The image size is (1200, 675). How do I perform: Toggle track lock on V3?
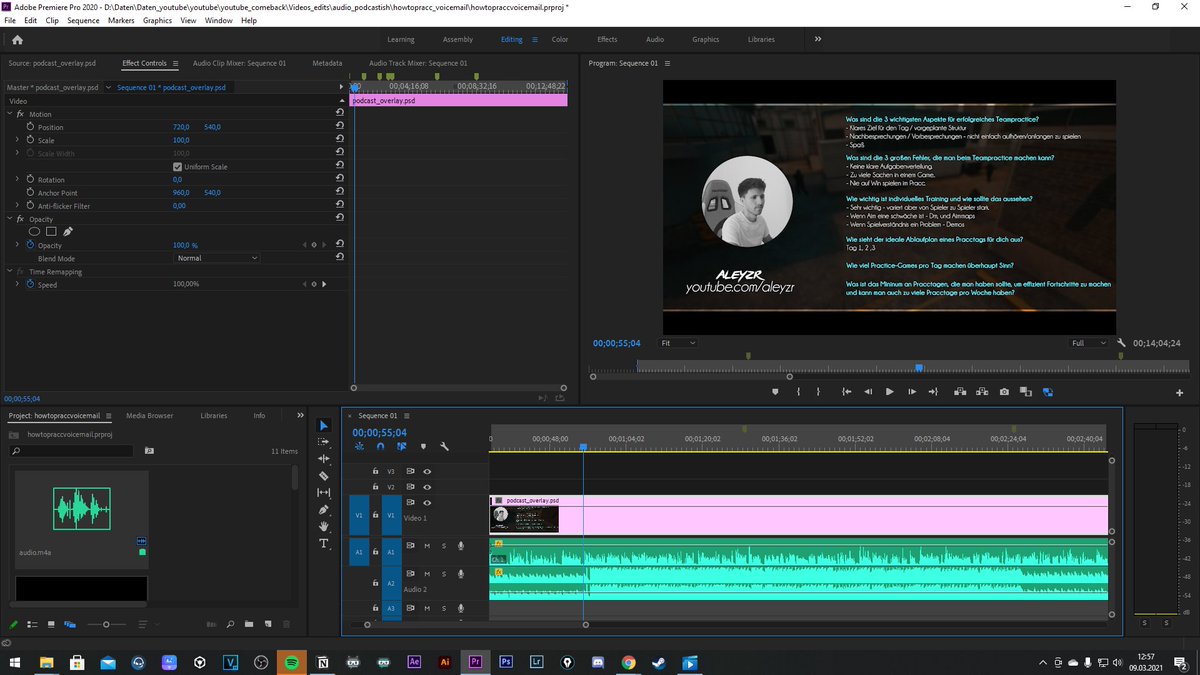375,471
